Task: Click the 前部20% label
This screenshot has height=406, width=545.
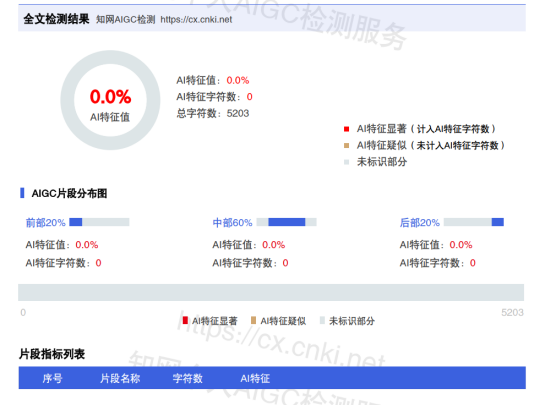Action: (46, 222)
